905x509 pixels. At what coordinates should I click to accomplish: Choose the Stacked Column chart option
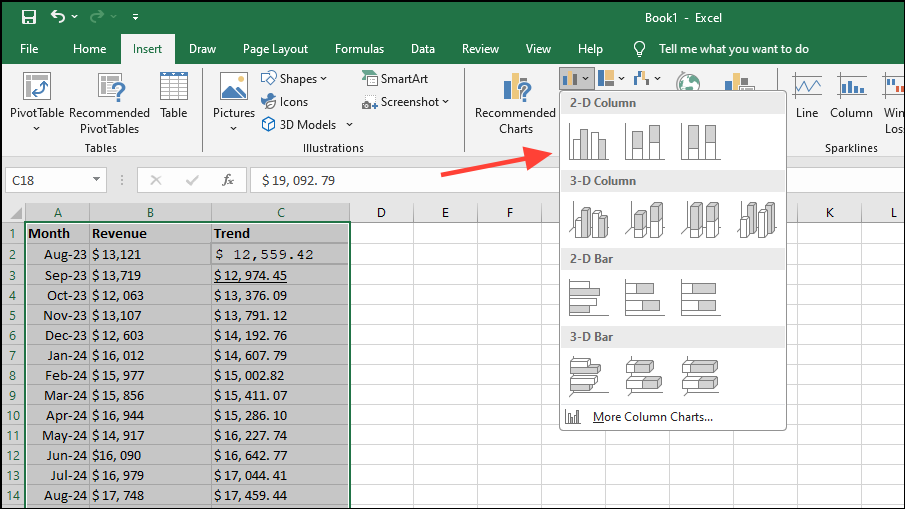pos(644,141)
